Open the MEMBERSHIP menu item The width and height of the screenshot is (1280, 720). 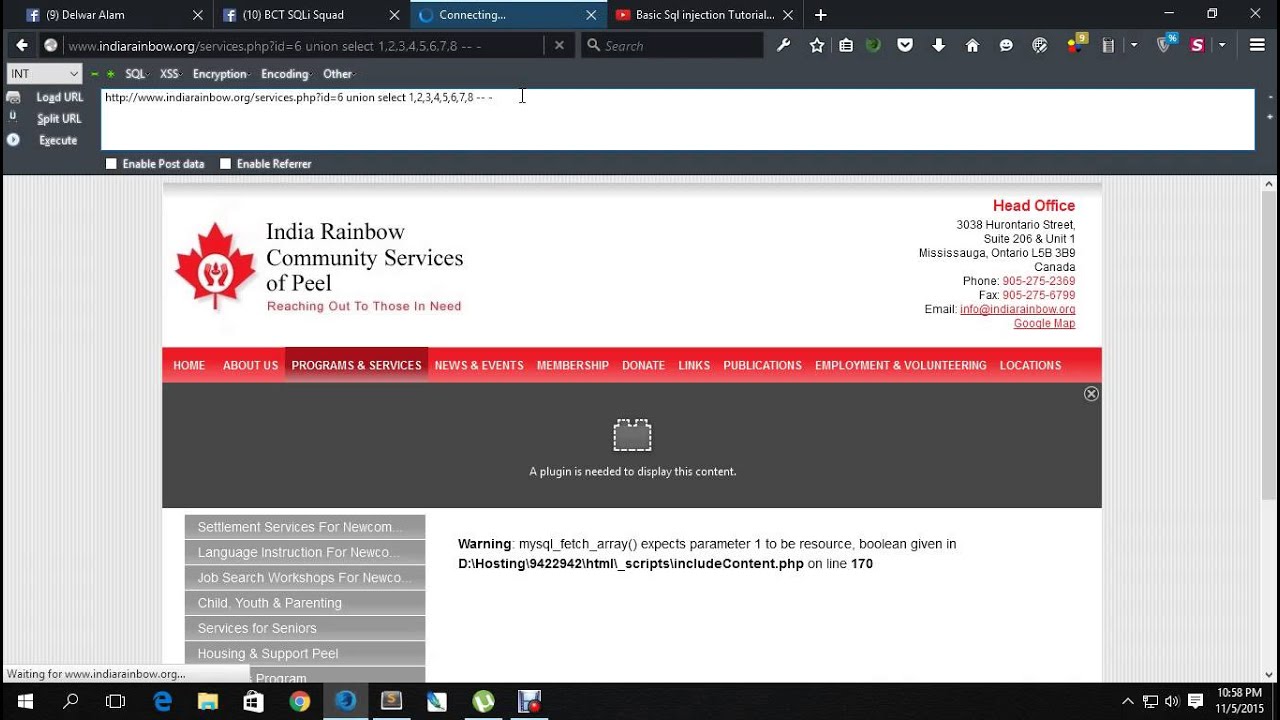573,365
